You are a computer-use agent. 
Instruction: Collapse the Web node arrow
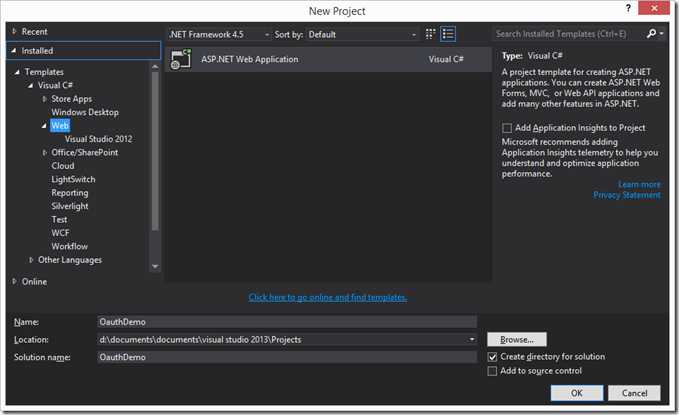[44, 126]
